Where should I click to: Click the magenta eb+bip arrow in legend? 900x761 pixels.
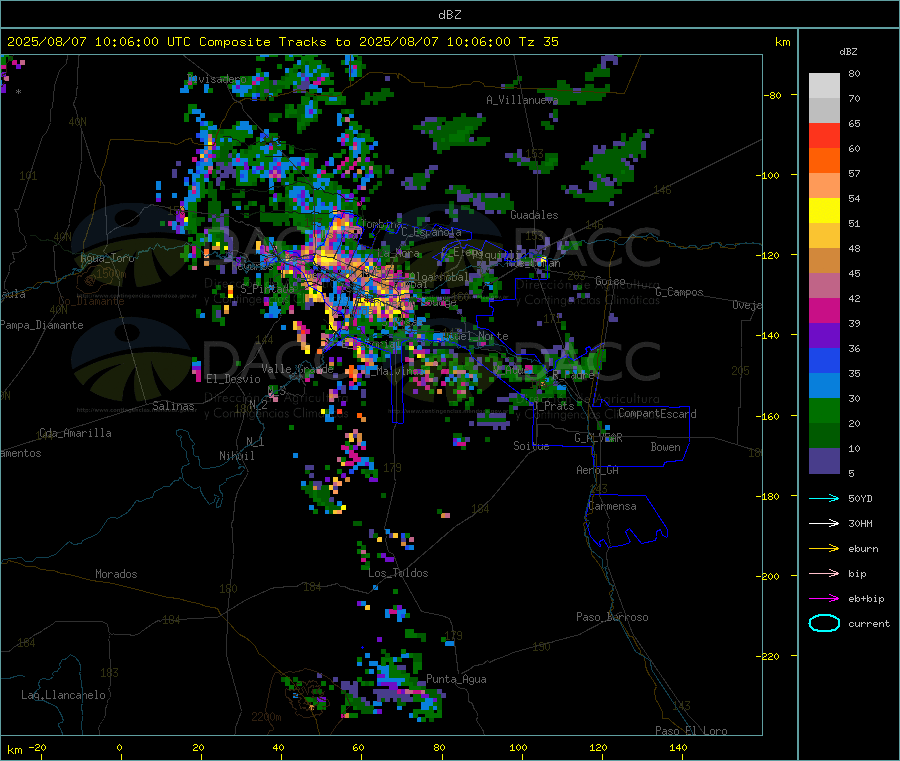pos(824,599)
